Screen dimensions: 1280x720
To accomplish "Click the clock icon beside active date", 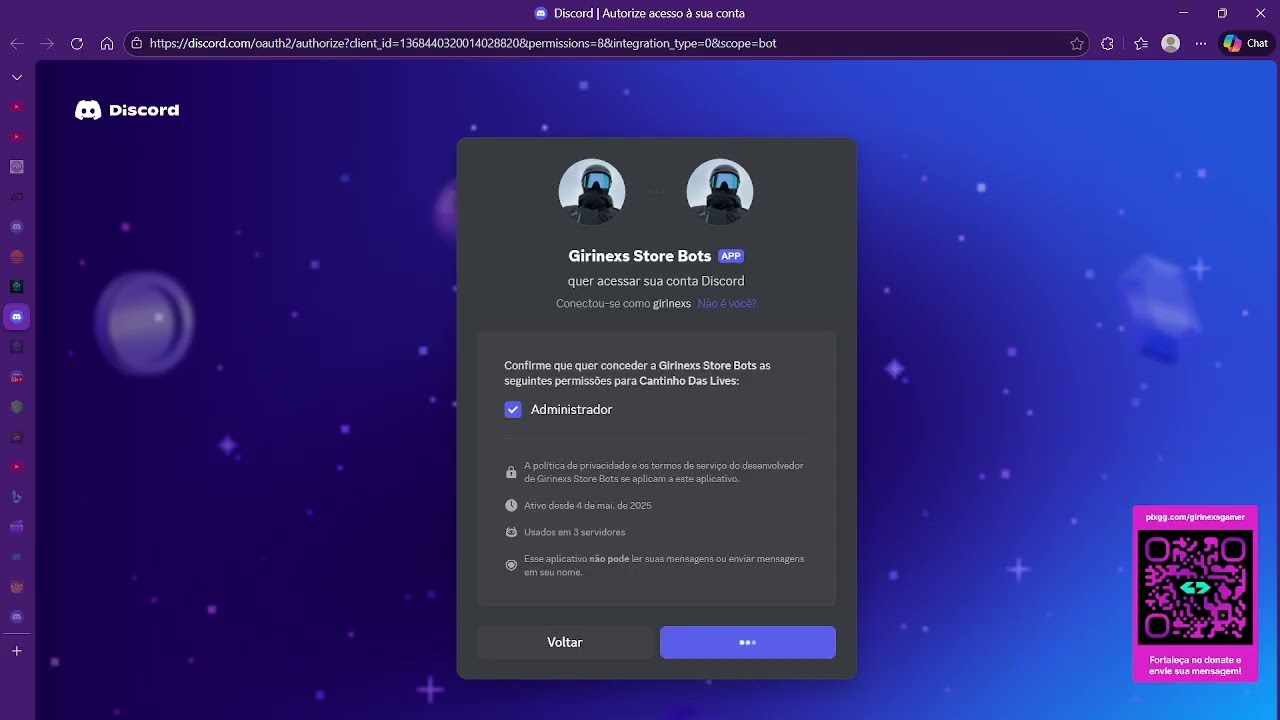I will 511,506.
